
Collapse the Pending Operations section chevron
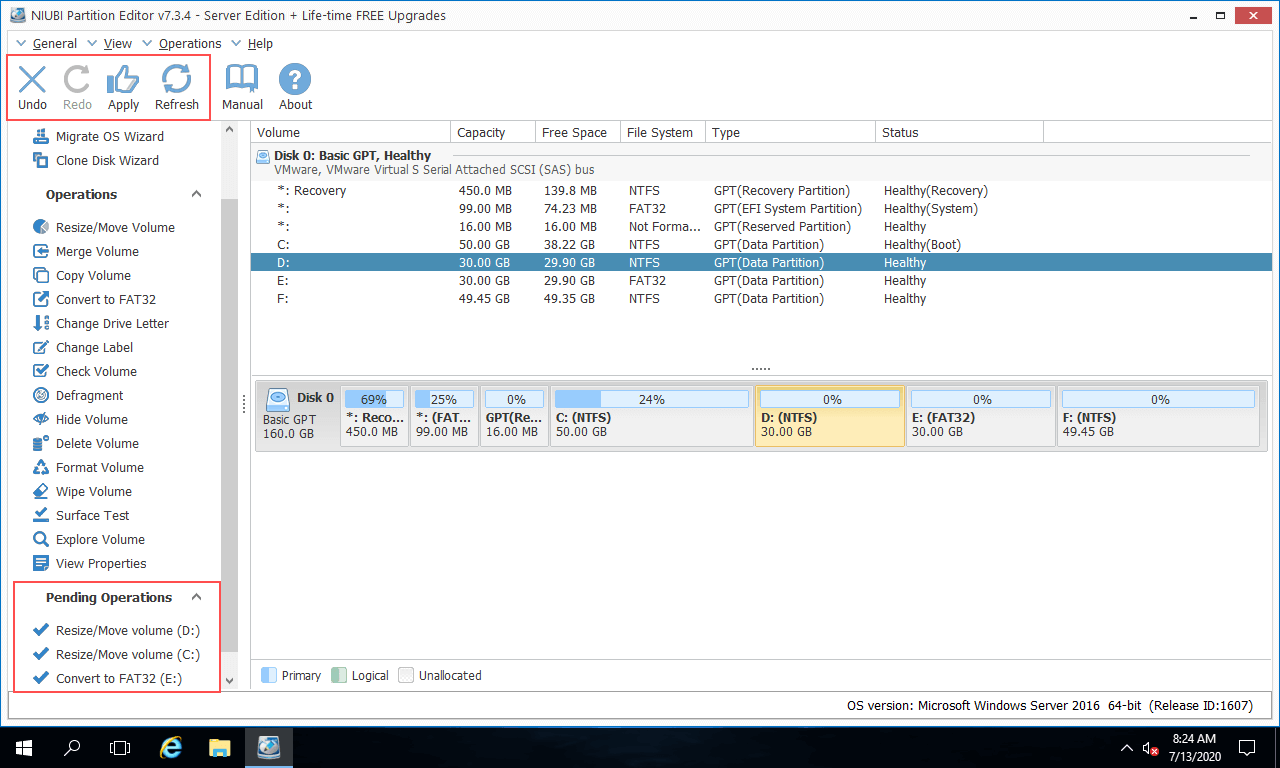197,598
